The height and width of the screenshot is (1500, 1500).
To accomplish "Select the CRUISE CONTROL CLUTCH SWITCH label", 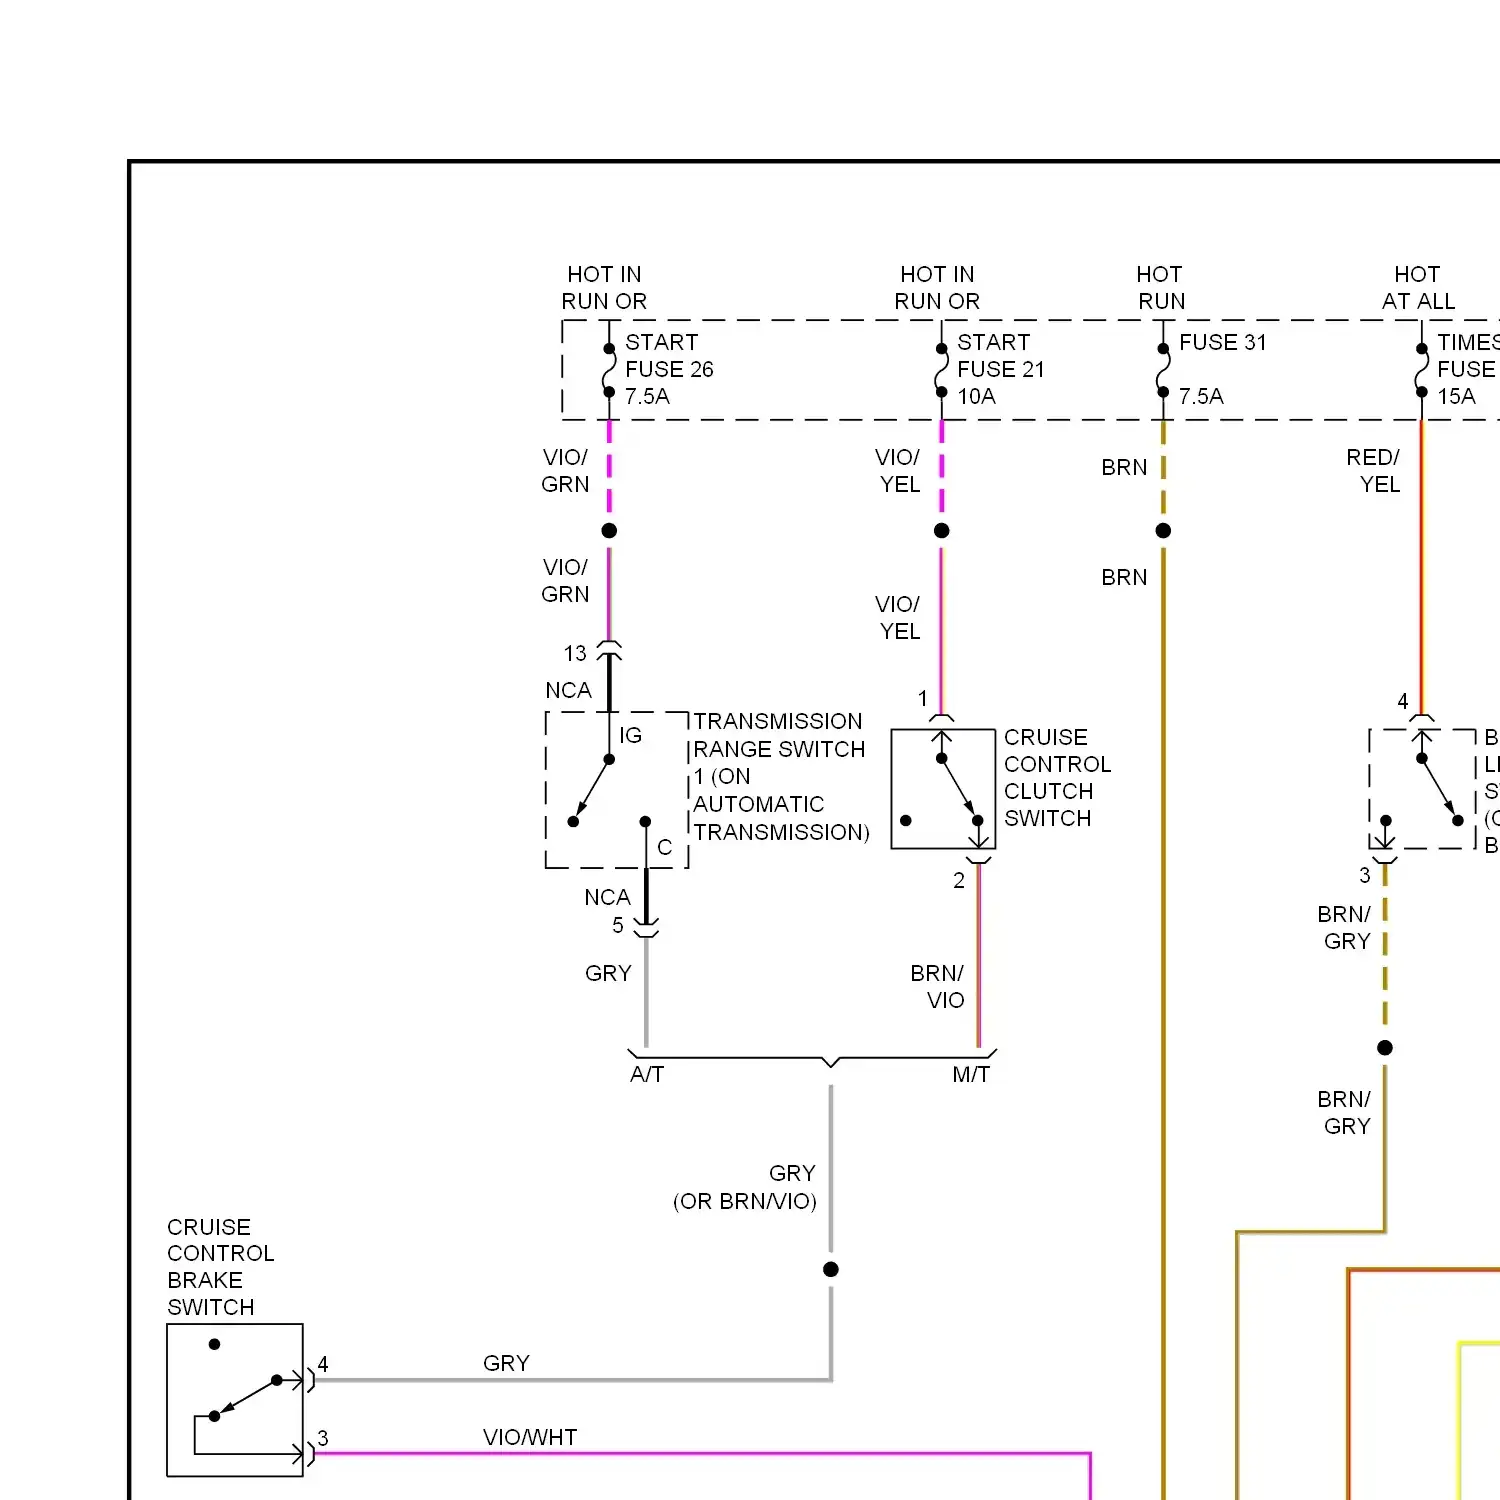I will pyautogui.click(x=1057, y=777).
